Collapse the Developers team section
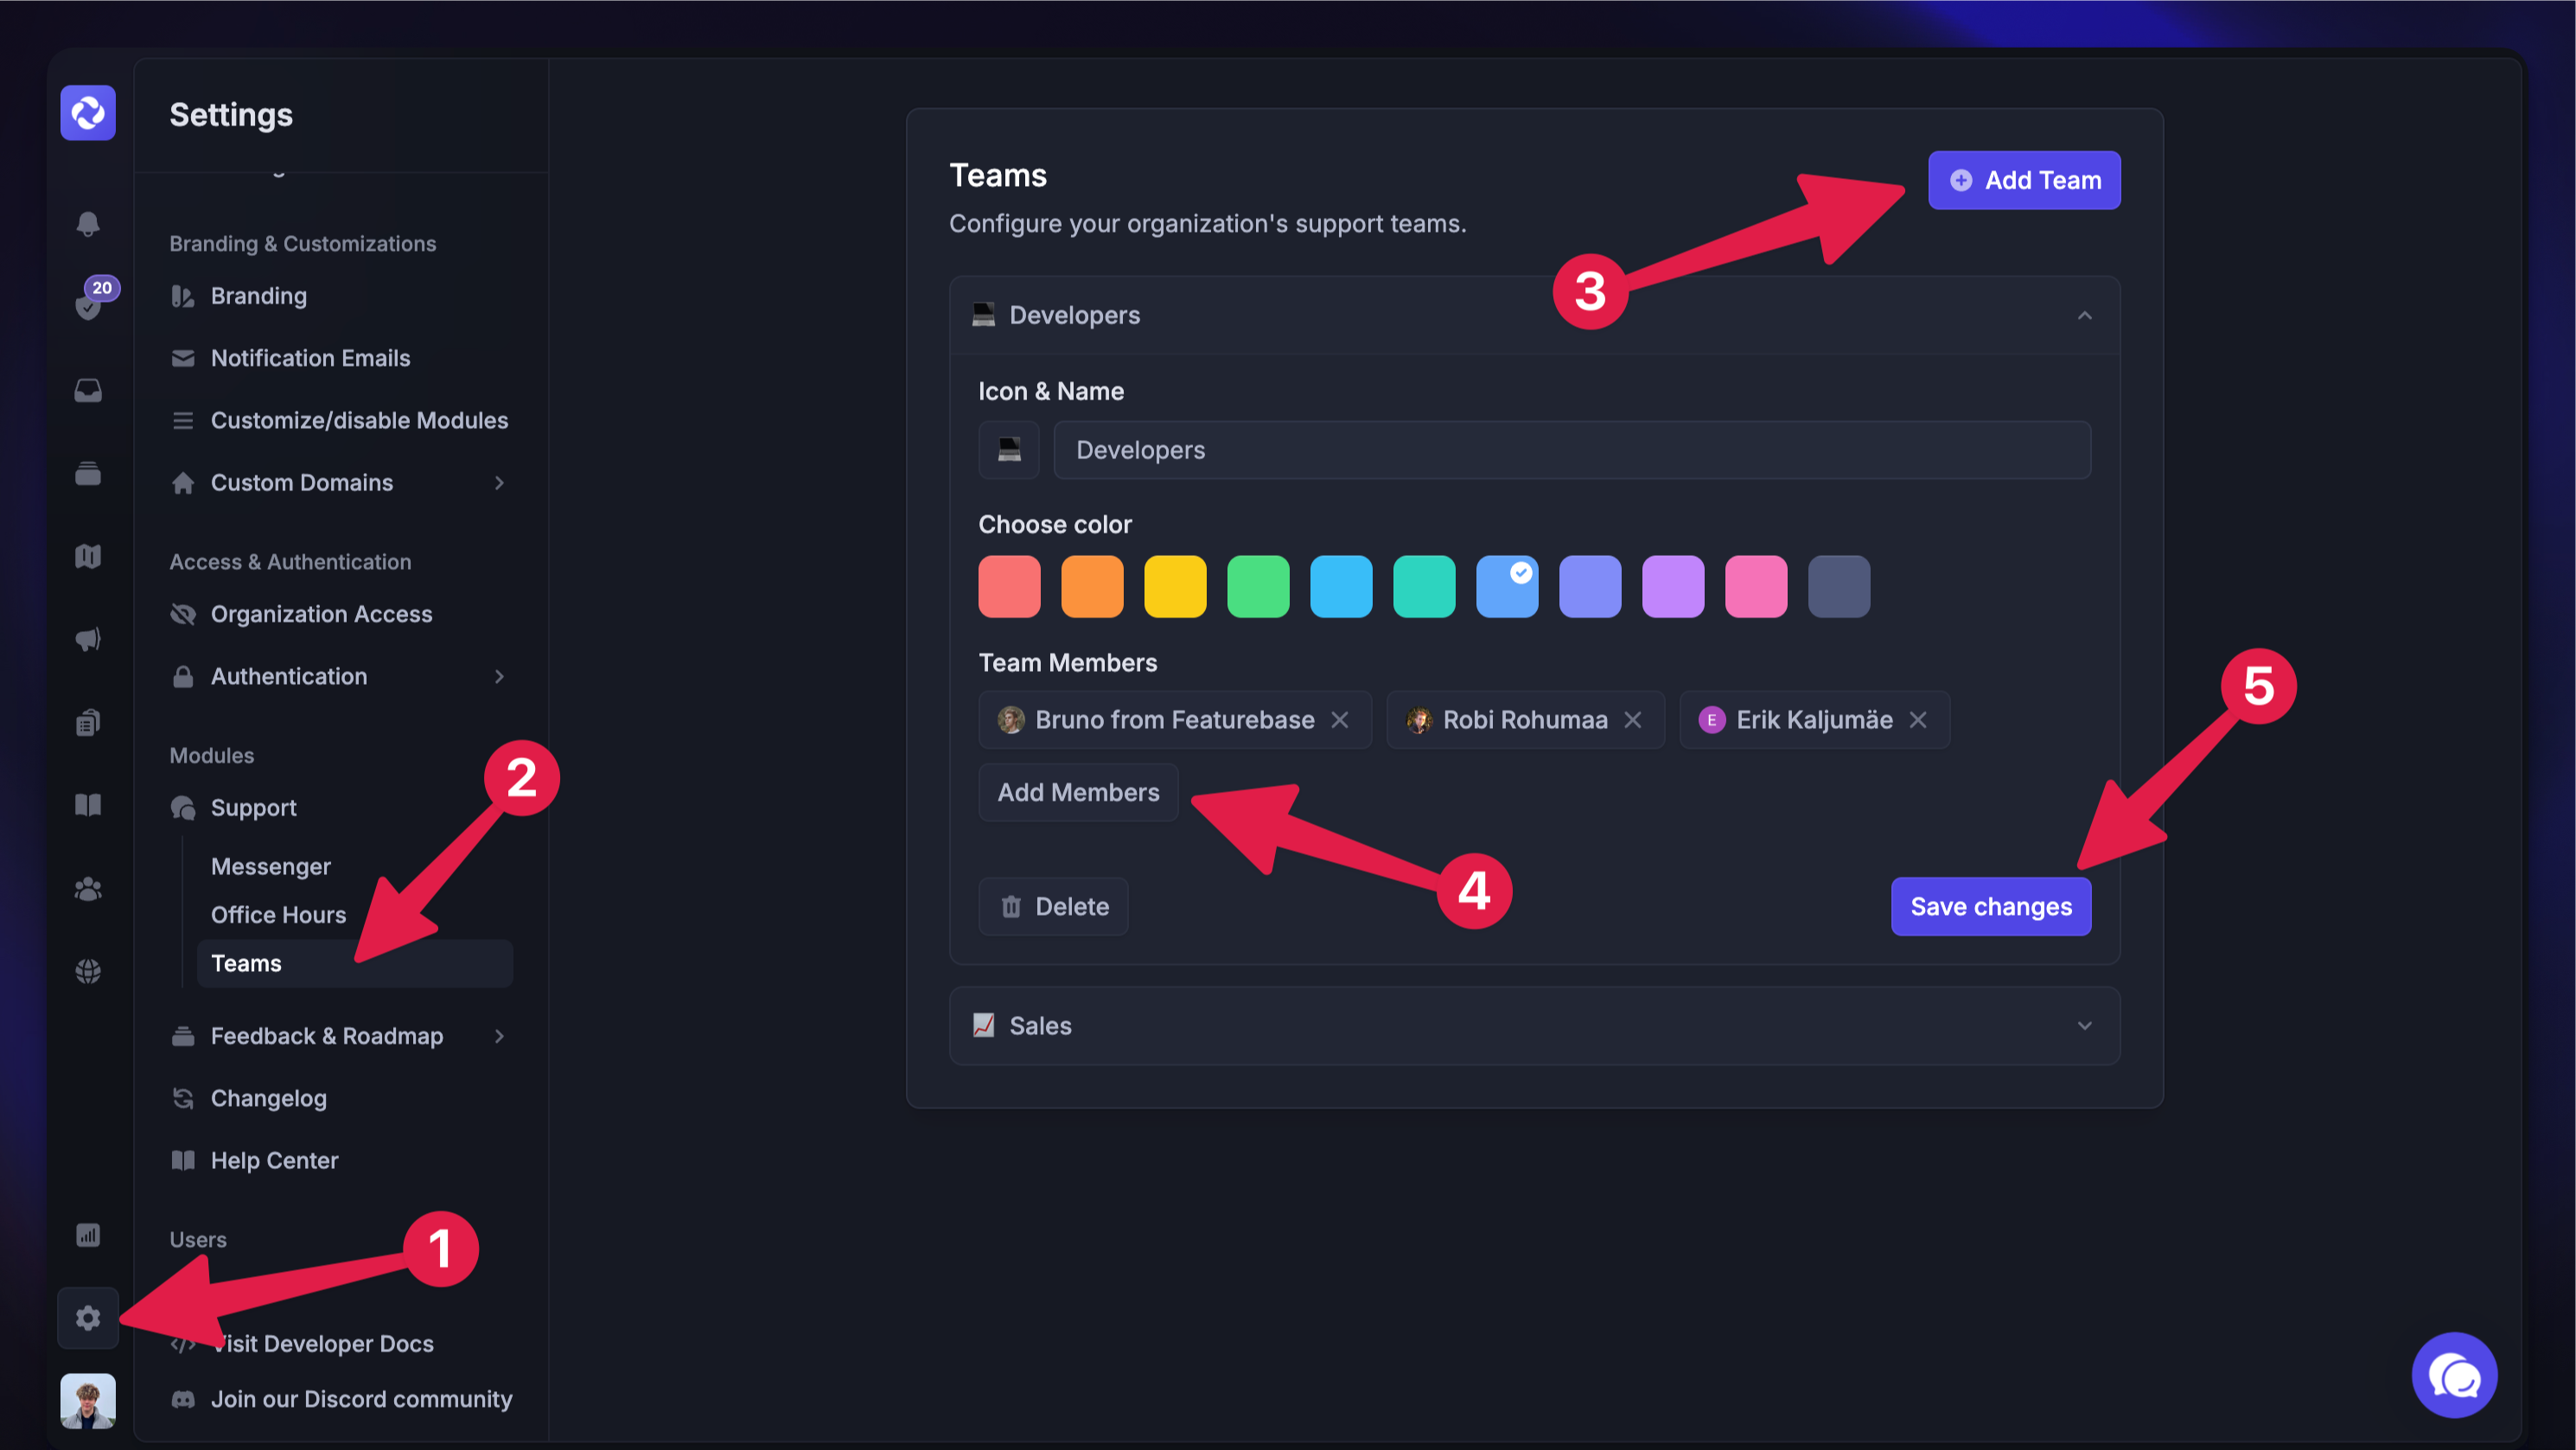The image size is (2576, 1450). coord(2084,316)
